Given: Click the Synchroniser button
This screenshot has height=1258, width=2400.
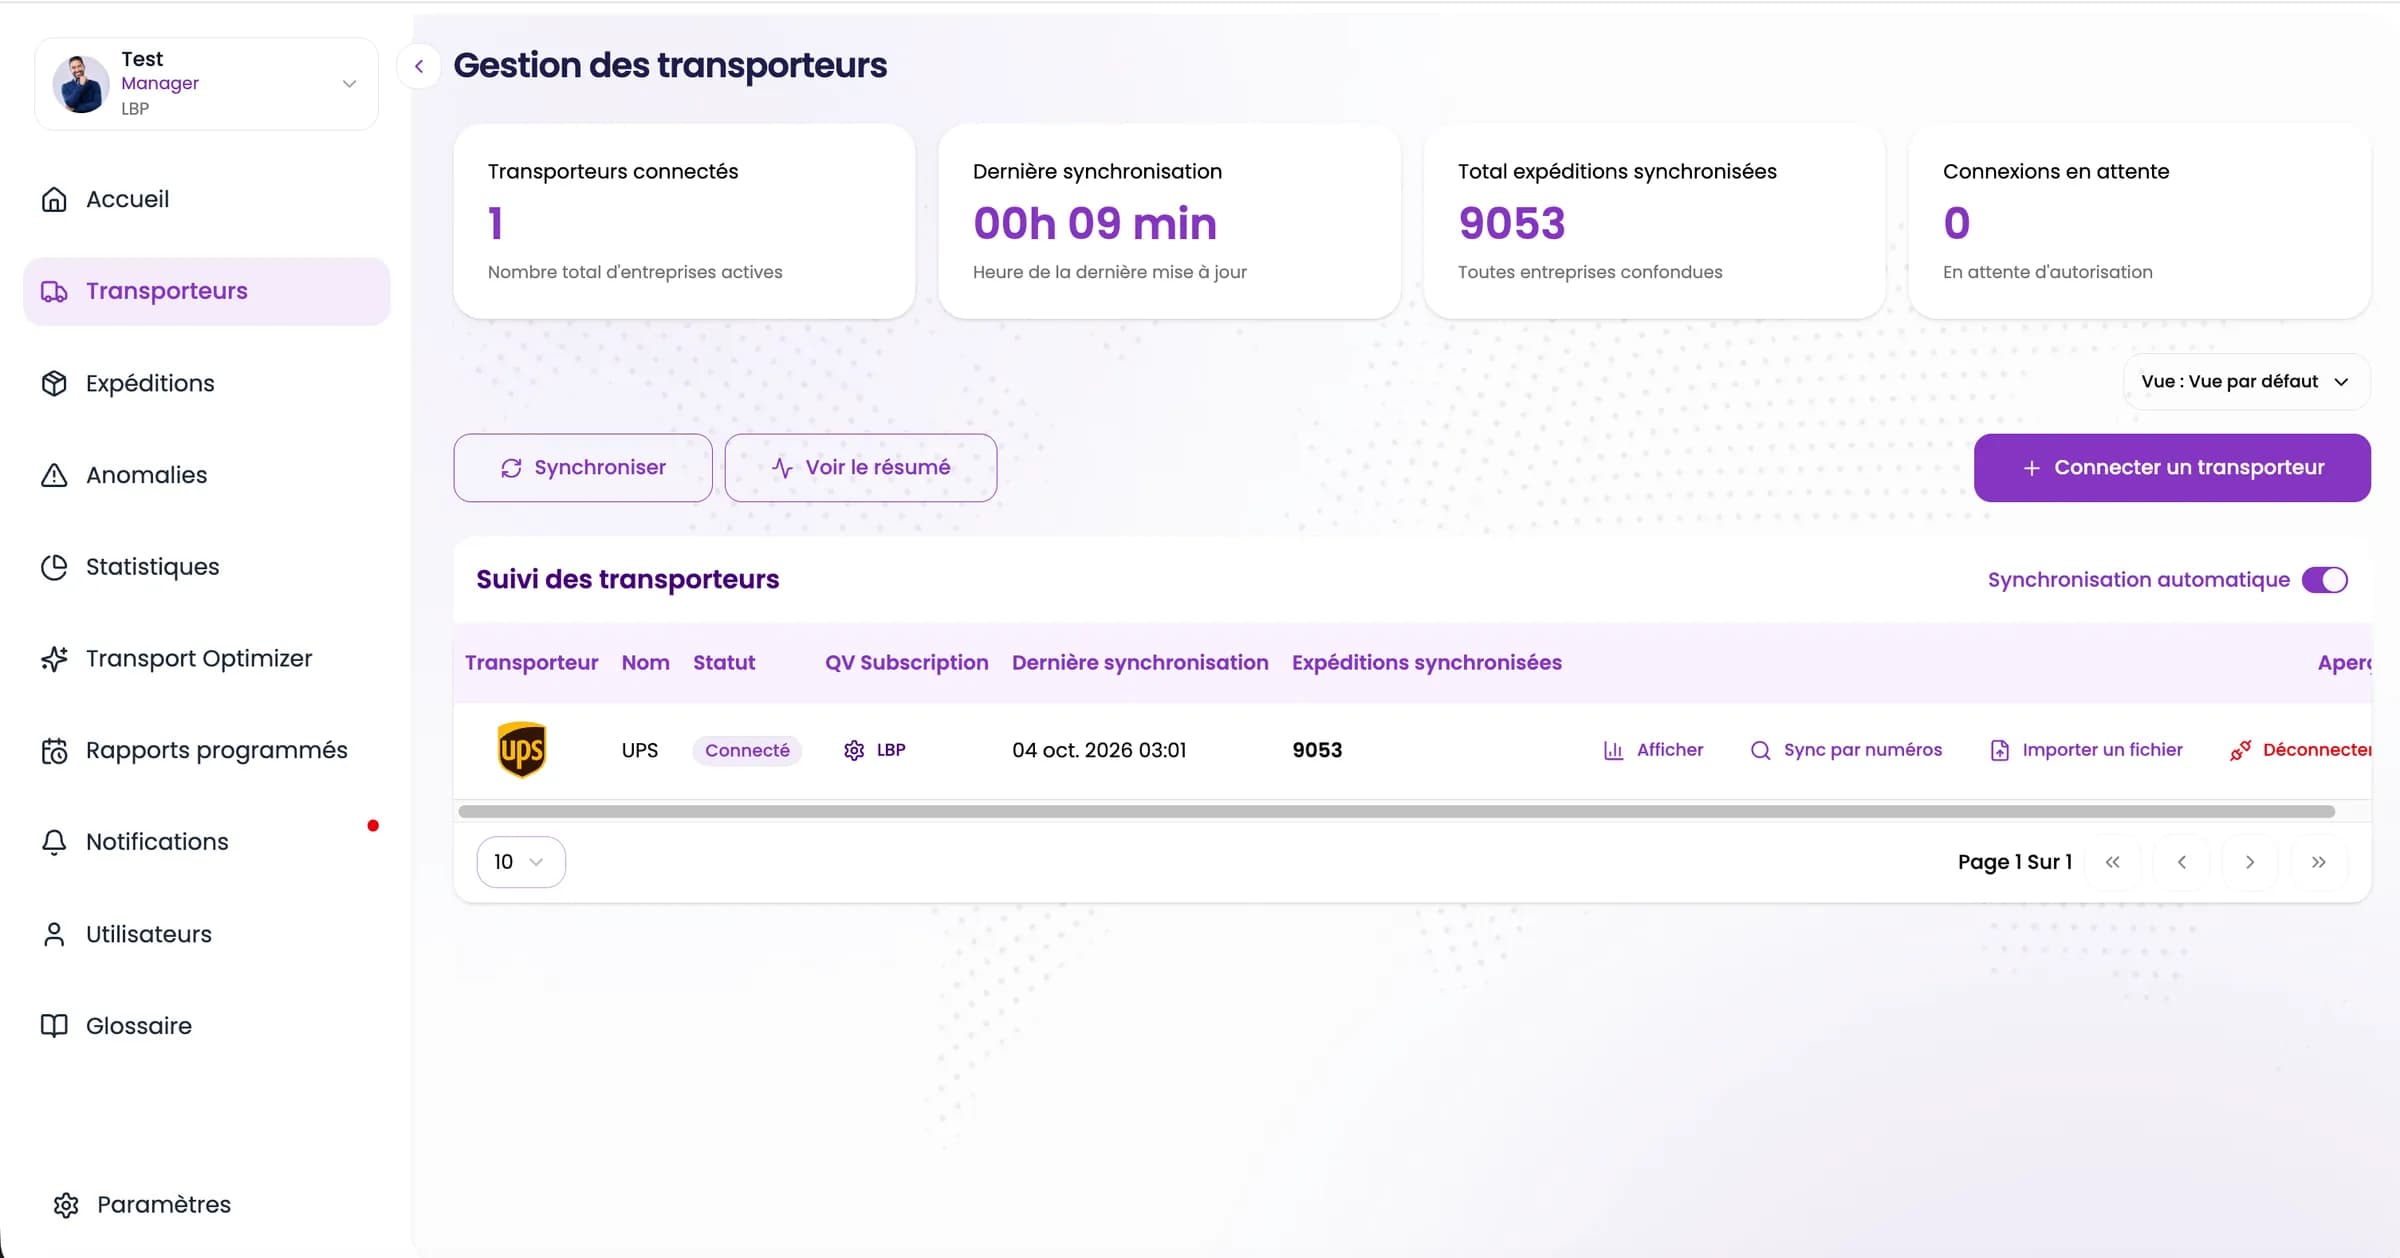Looking at the screenshot, I should click(x=583, y=467).
